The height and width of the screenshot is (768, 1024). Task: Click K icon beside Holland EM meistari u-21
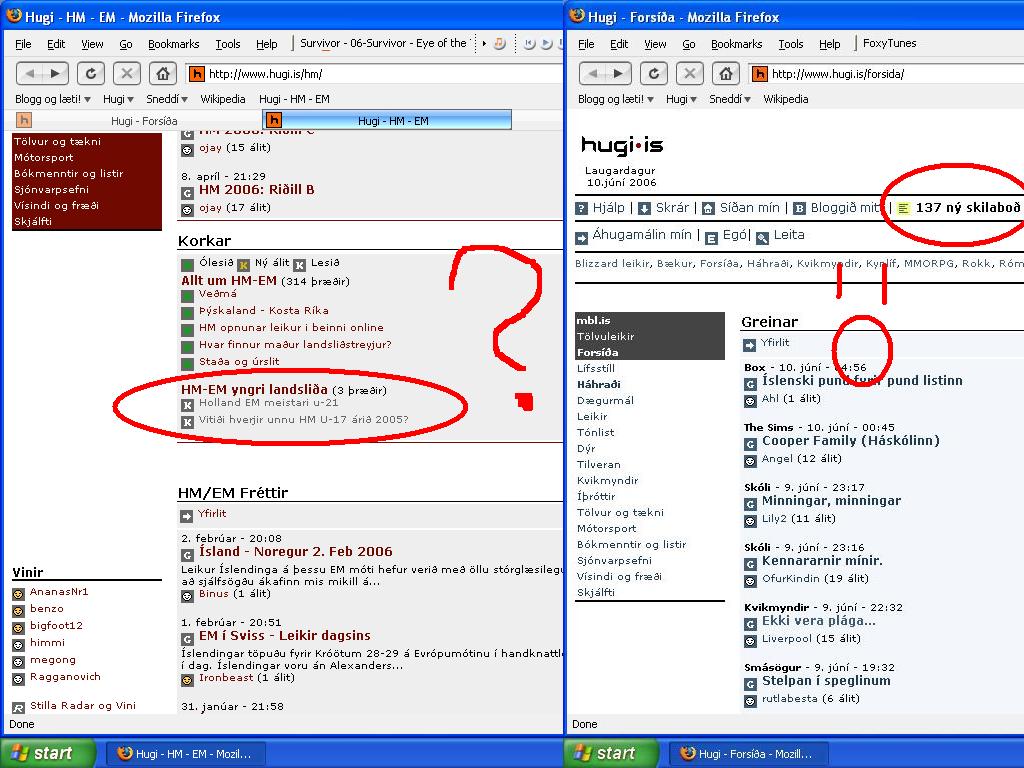(187, 405)
